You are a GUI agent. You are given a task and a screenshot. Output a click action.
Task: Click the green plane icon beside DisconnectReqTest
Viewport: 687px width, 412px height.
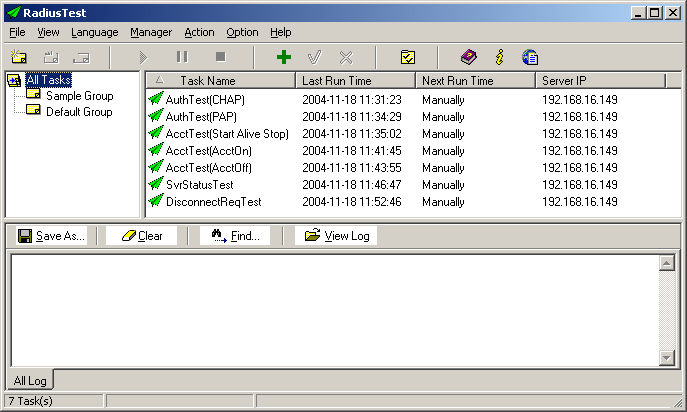156,201
